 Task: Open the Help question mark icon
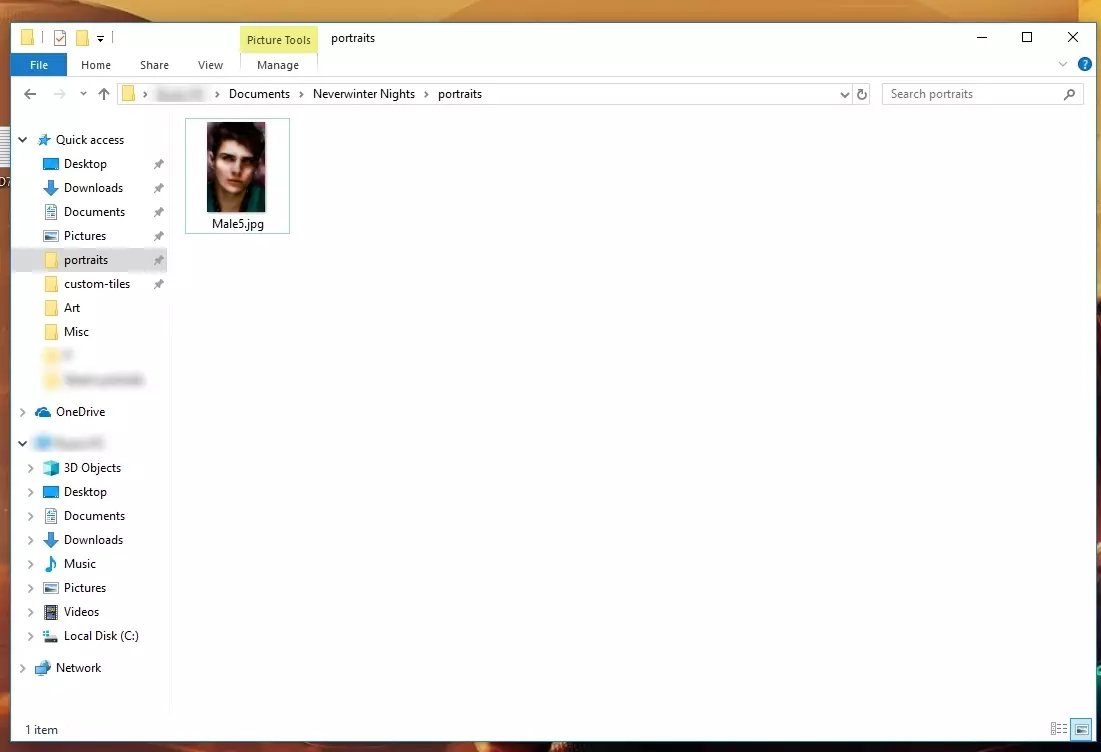(x=1084, y=65)
